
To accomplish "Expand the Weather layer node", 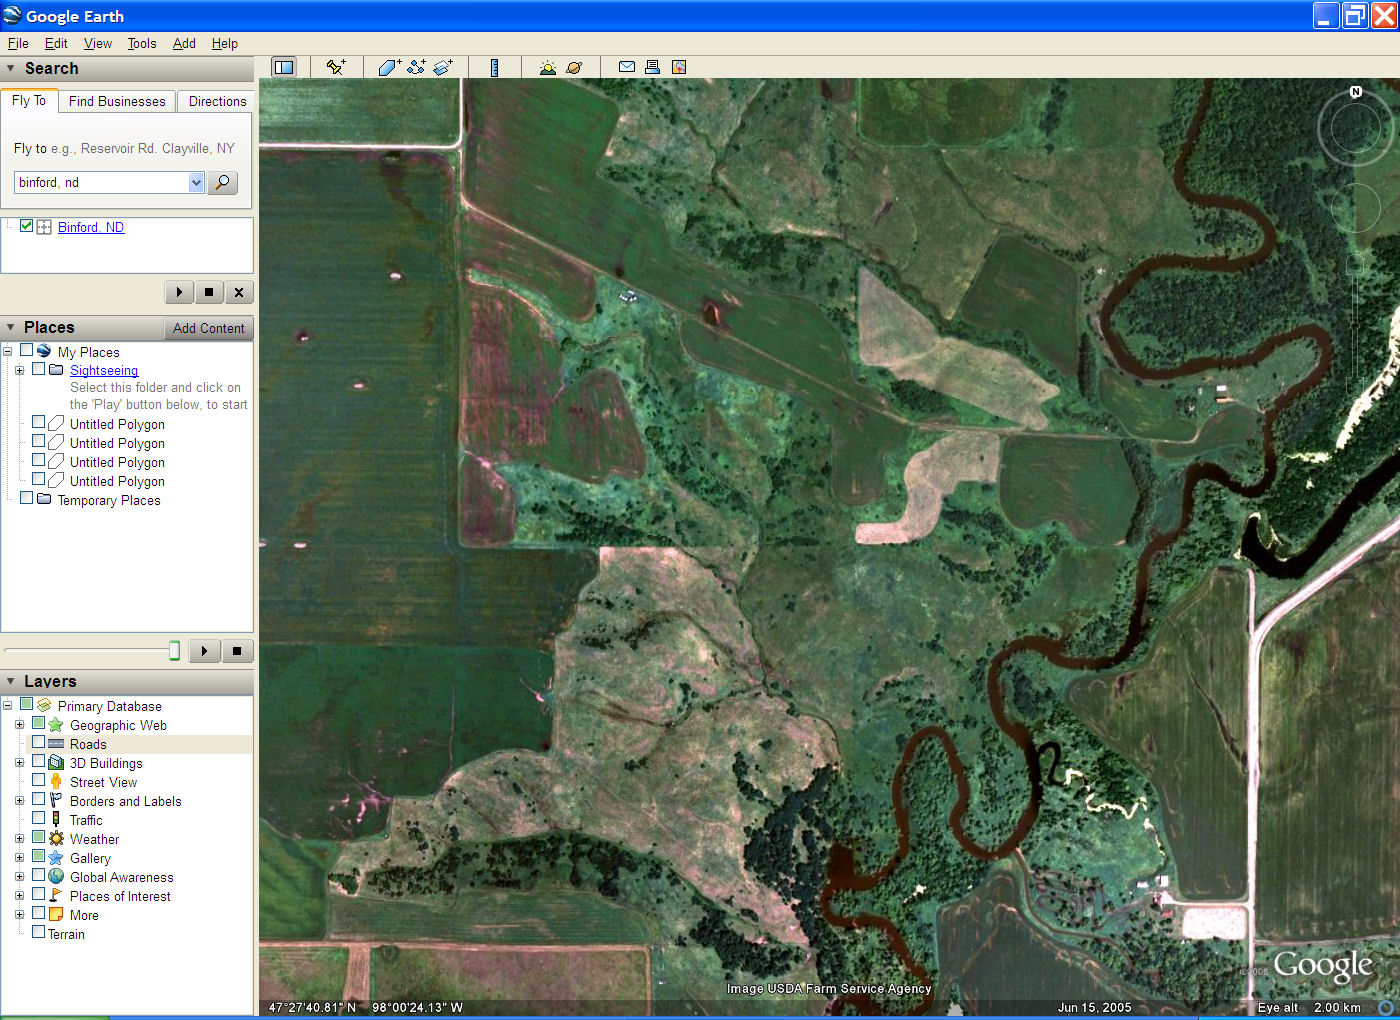I will point(19,838).
